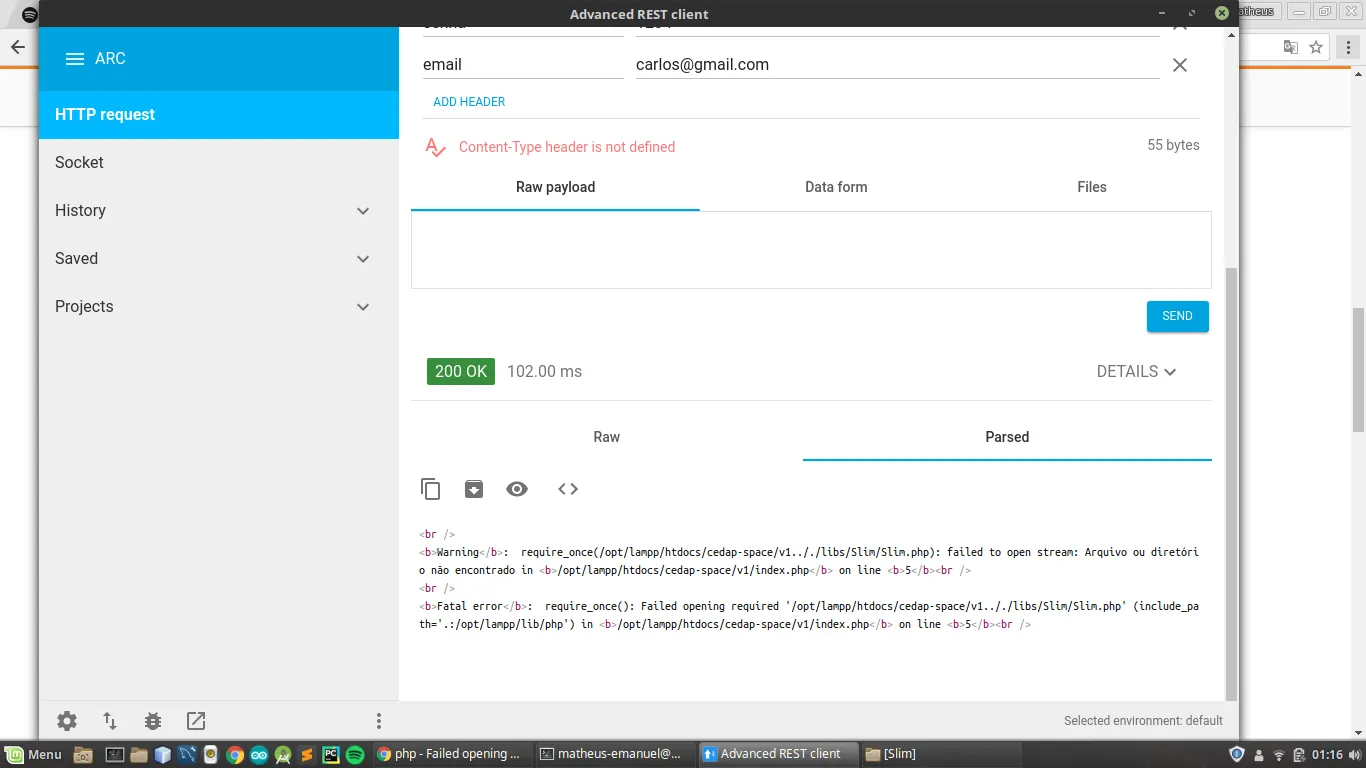Open Google Chrome from taskbar launcher
This screenshot has height=768, width=1366.
tap(235, 755)
